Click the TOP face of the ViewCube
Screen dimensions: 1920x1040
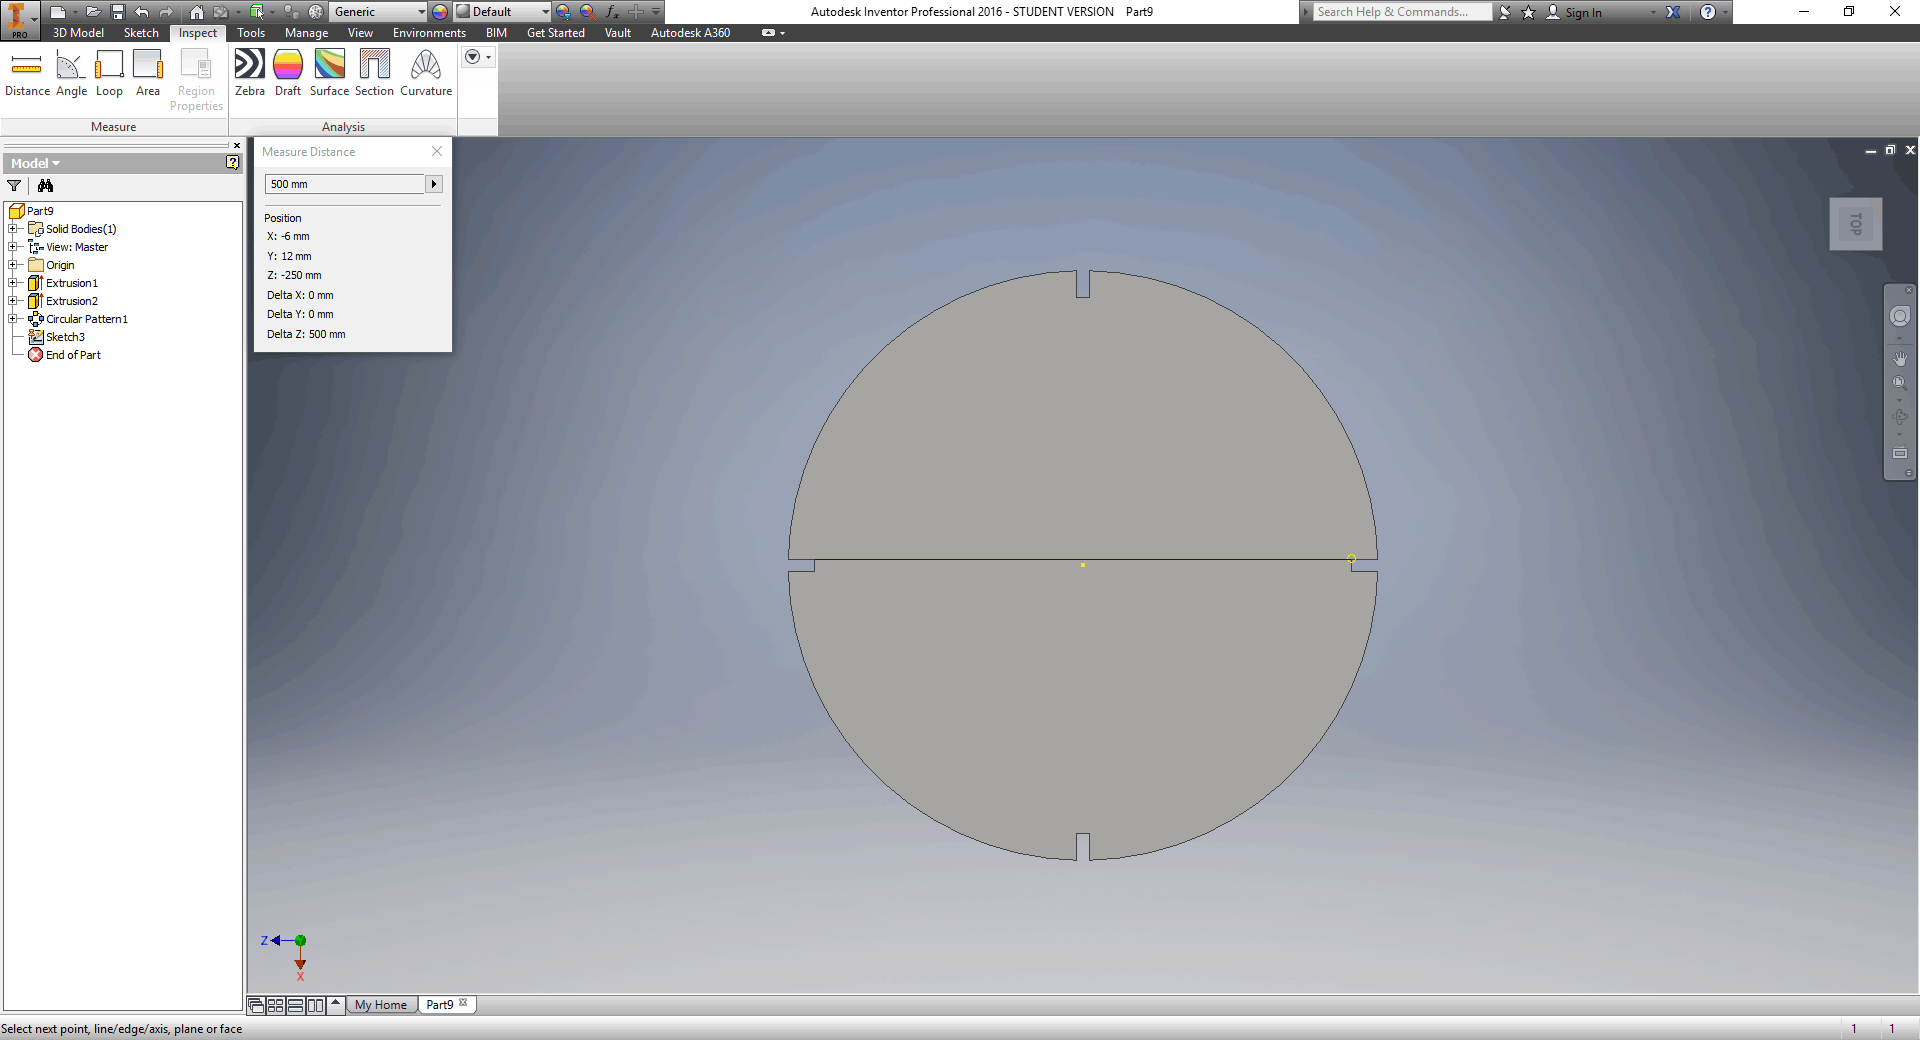pos(1856,224)
